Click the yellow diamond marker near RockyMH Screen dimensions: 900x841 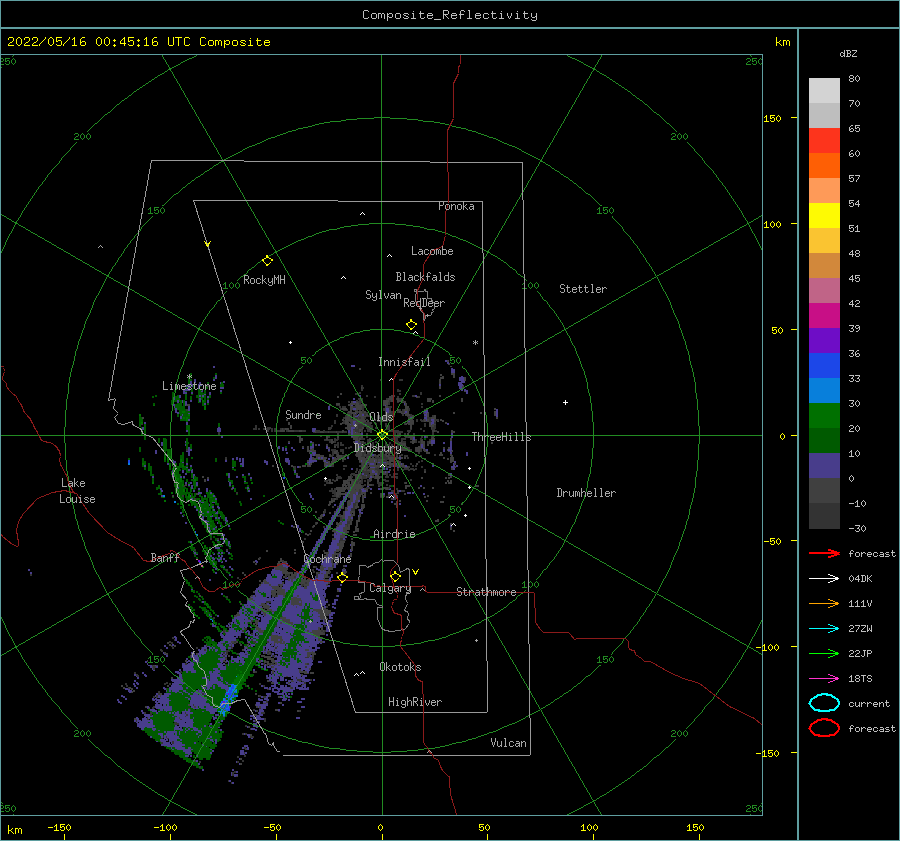point(267,261)
